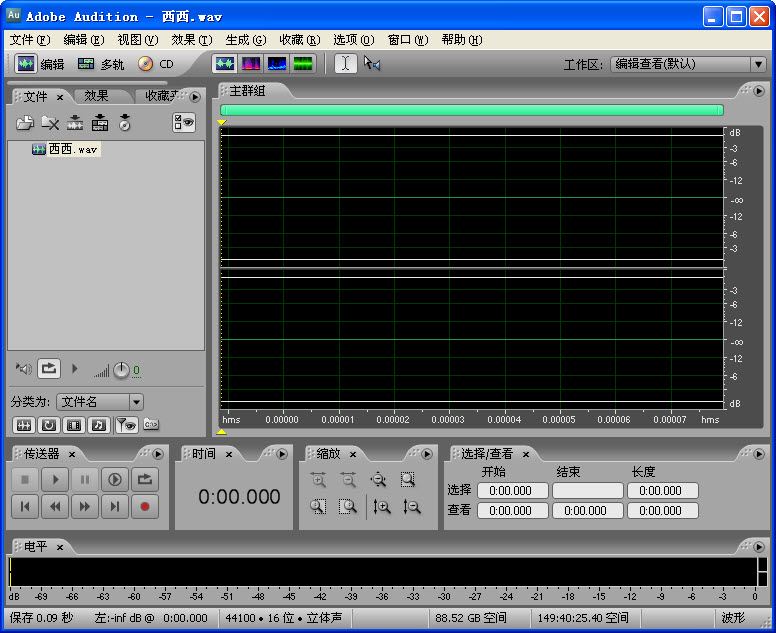Select spectral frequency display icon
This screenshot has width=776, height=633.
pos(250,63)
